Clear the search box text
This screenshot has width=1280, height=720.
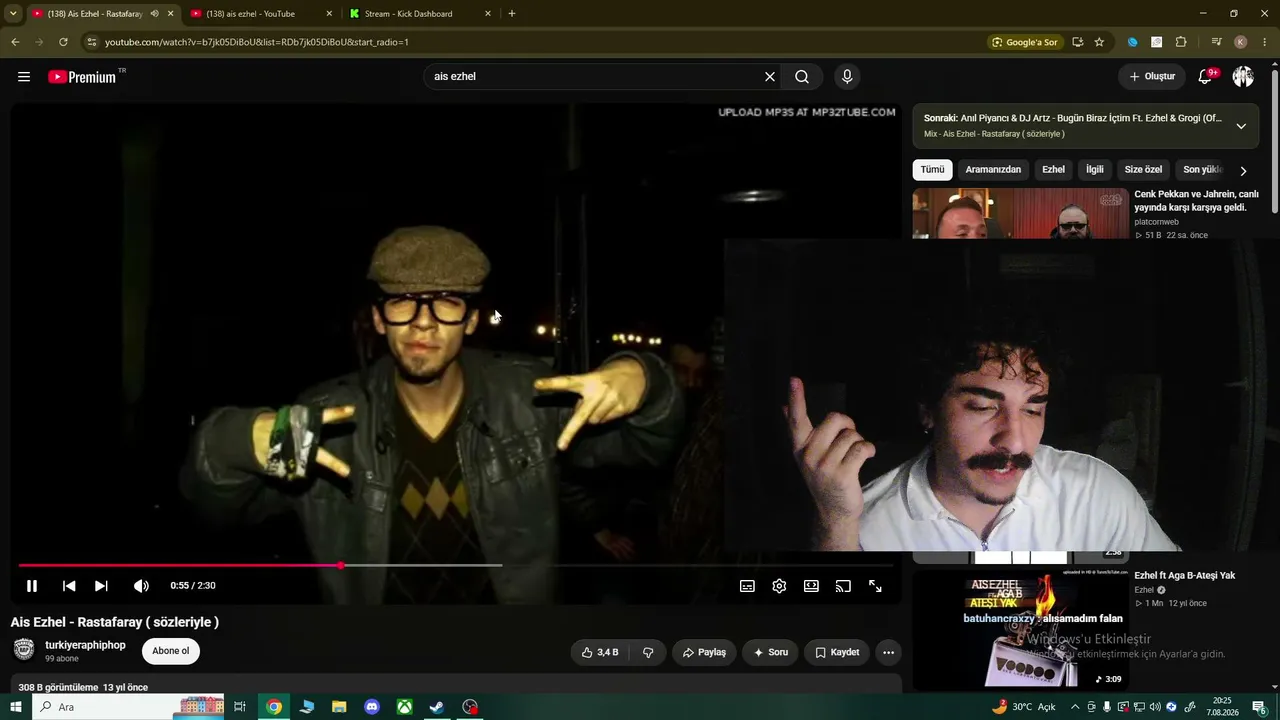tap(770, 77)
